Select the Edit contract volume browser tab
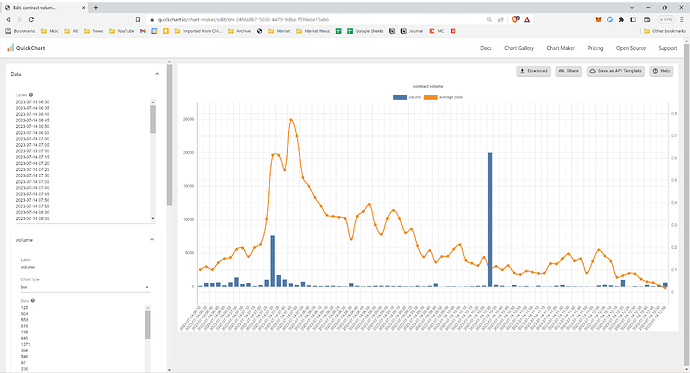This screenshot has width=690, height=373. coord(44,7)
